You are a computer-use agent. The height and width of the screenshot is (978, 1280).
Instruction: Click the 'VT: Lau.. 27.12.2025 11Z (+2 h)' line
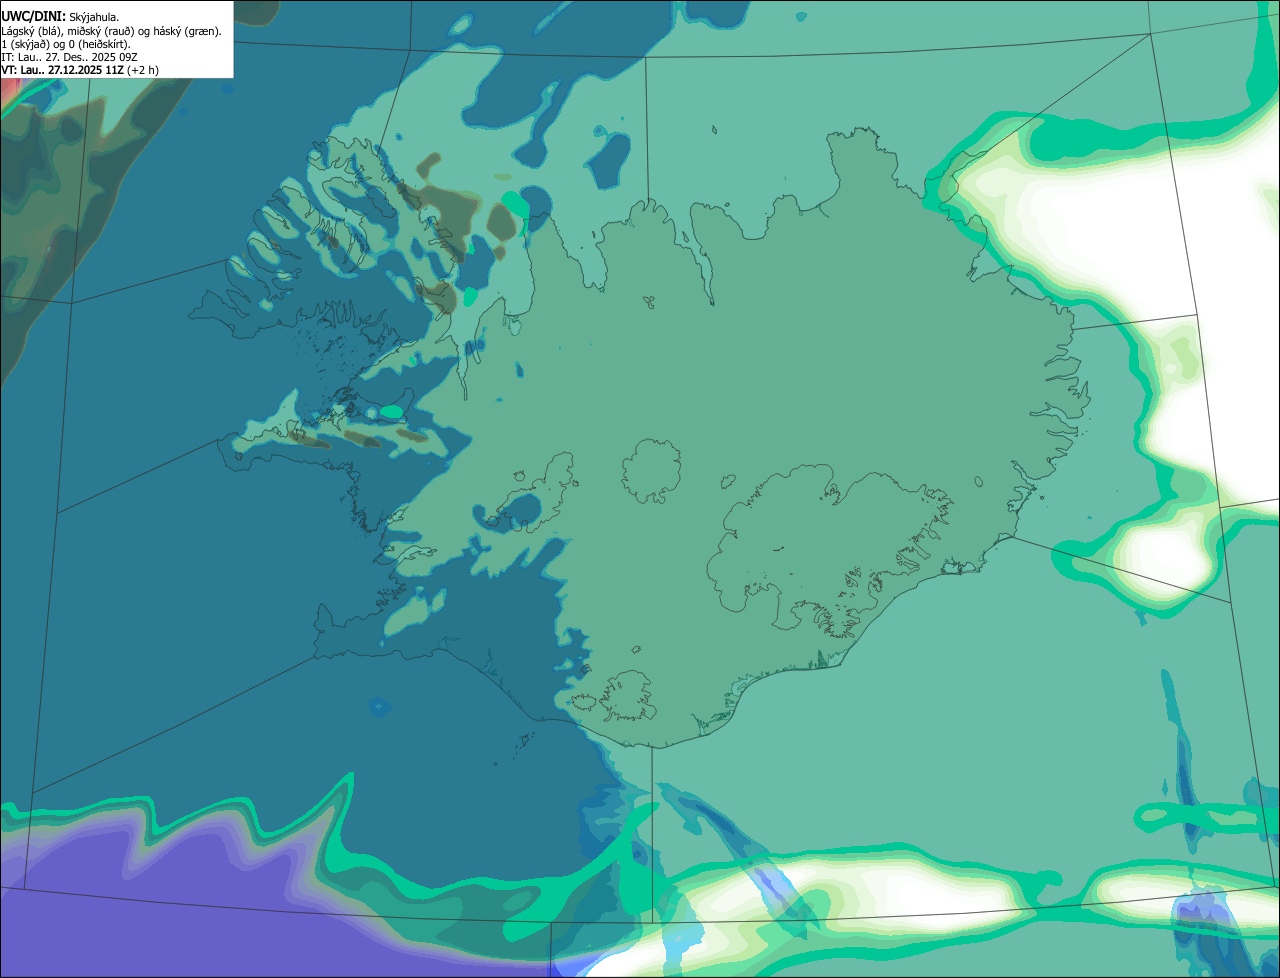pos(80,70)
